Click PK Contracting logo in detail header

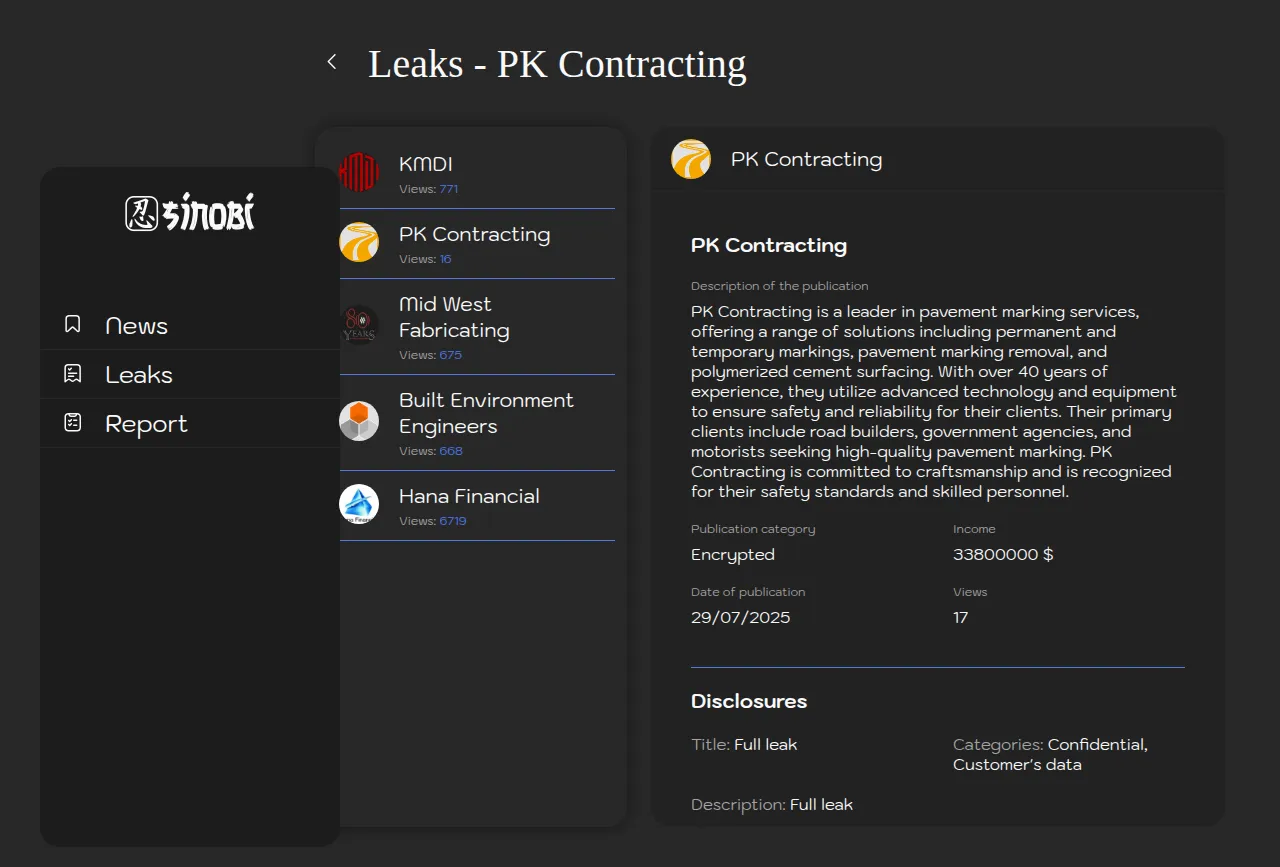coord(691,159)
